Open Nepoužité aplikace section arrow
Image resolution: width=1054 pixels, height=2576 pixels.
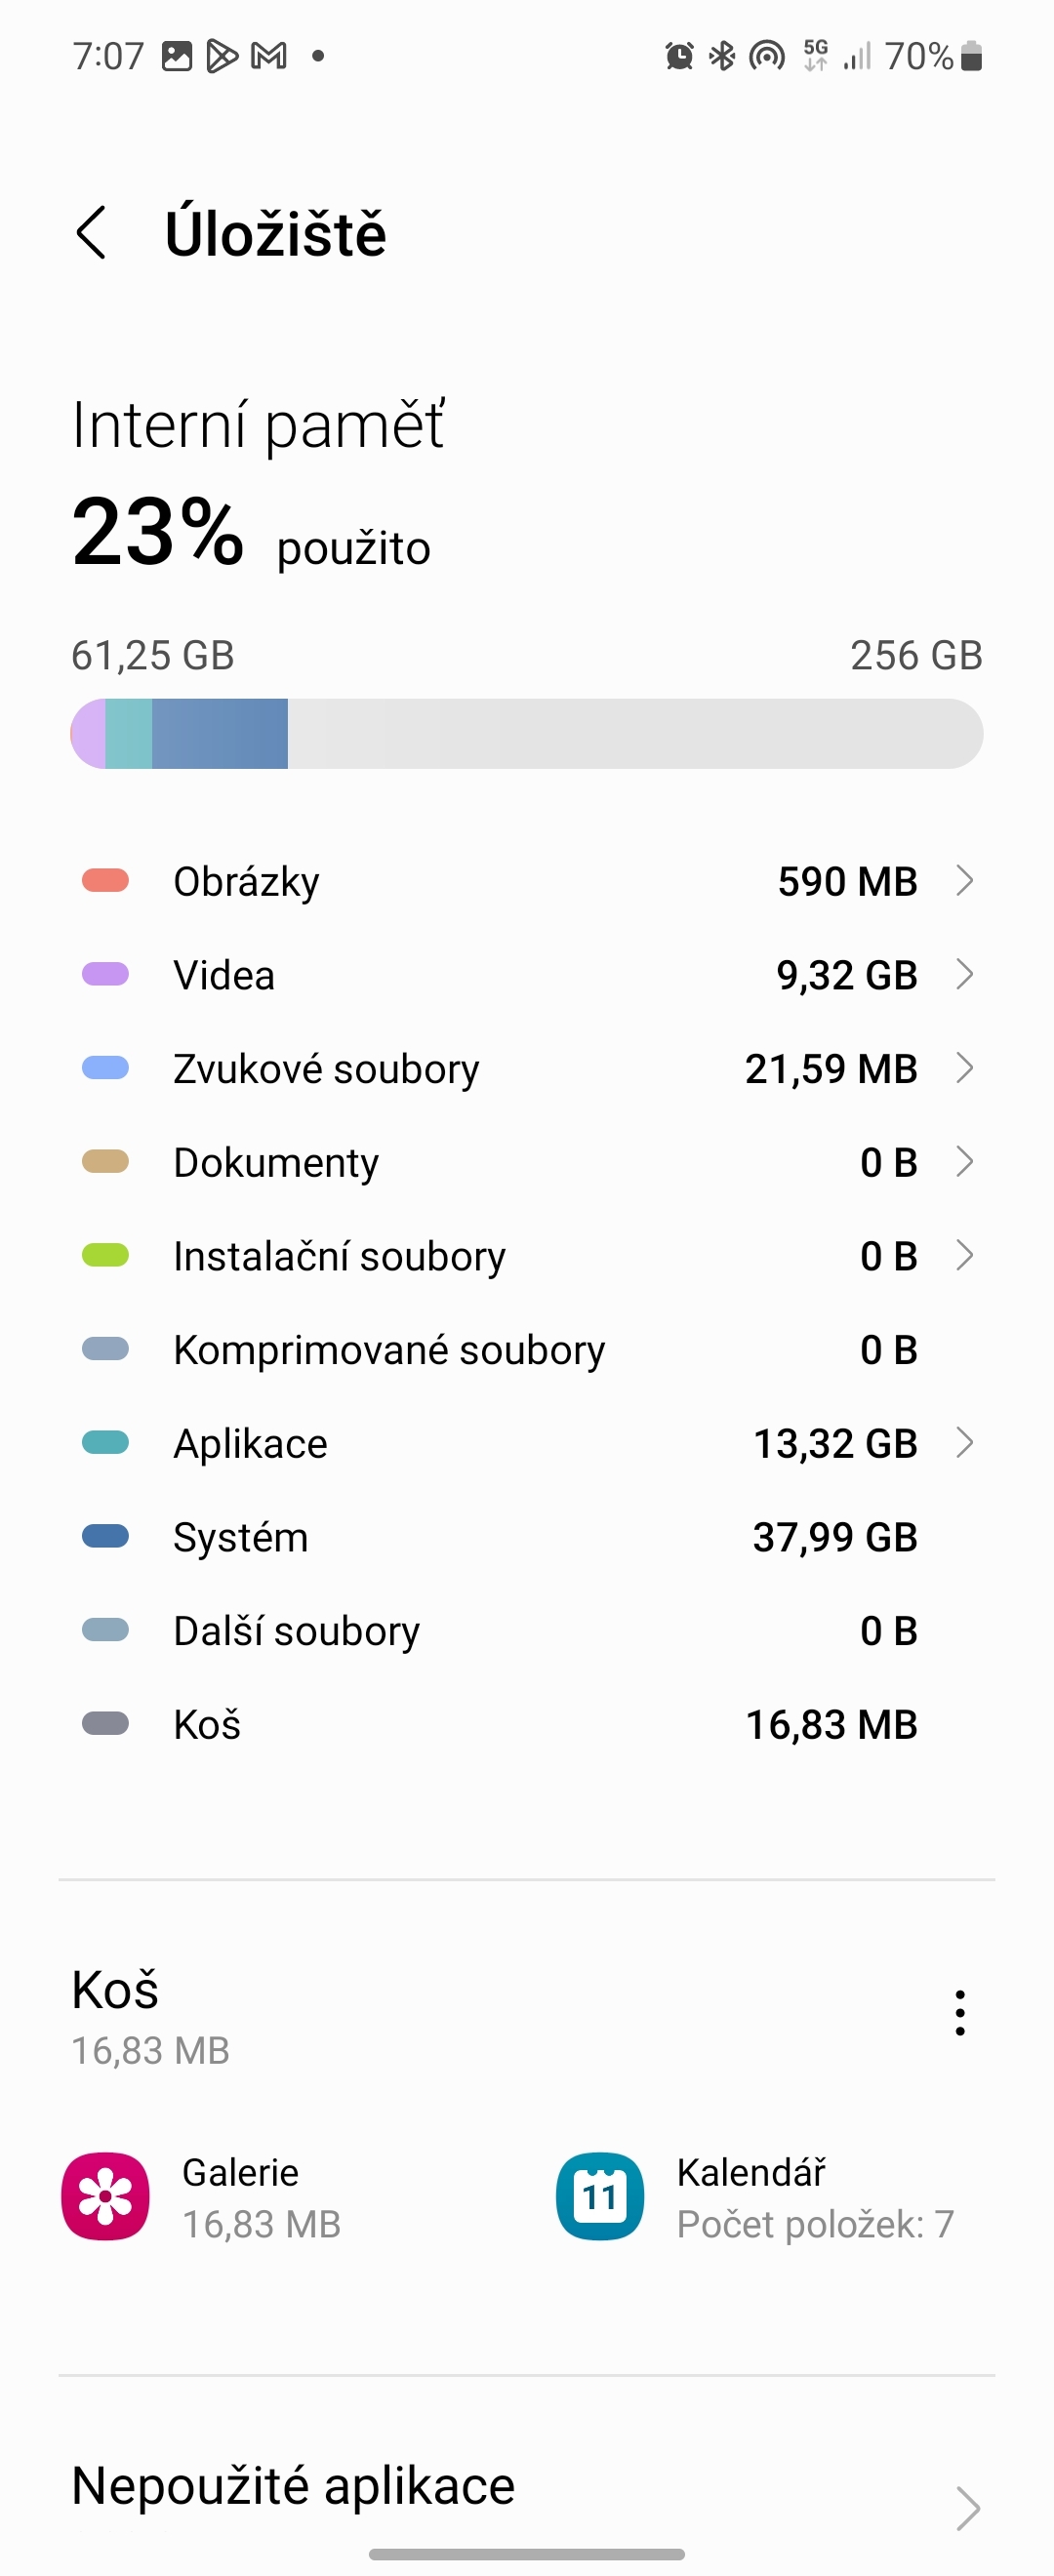tap(967, 2507)
